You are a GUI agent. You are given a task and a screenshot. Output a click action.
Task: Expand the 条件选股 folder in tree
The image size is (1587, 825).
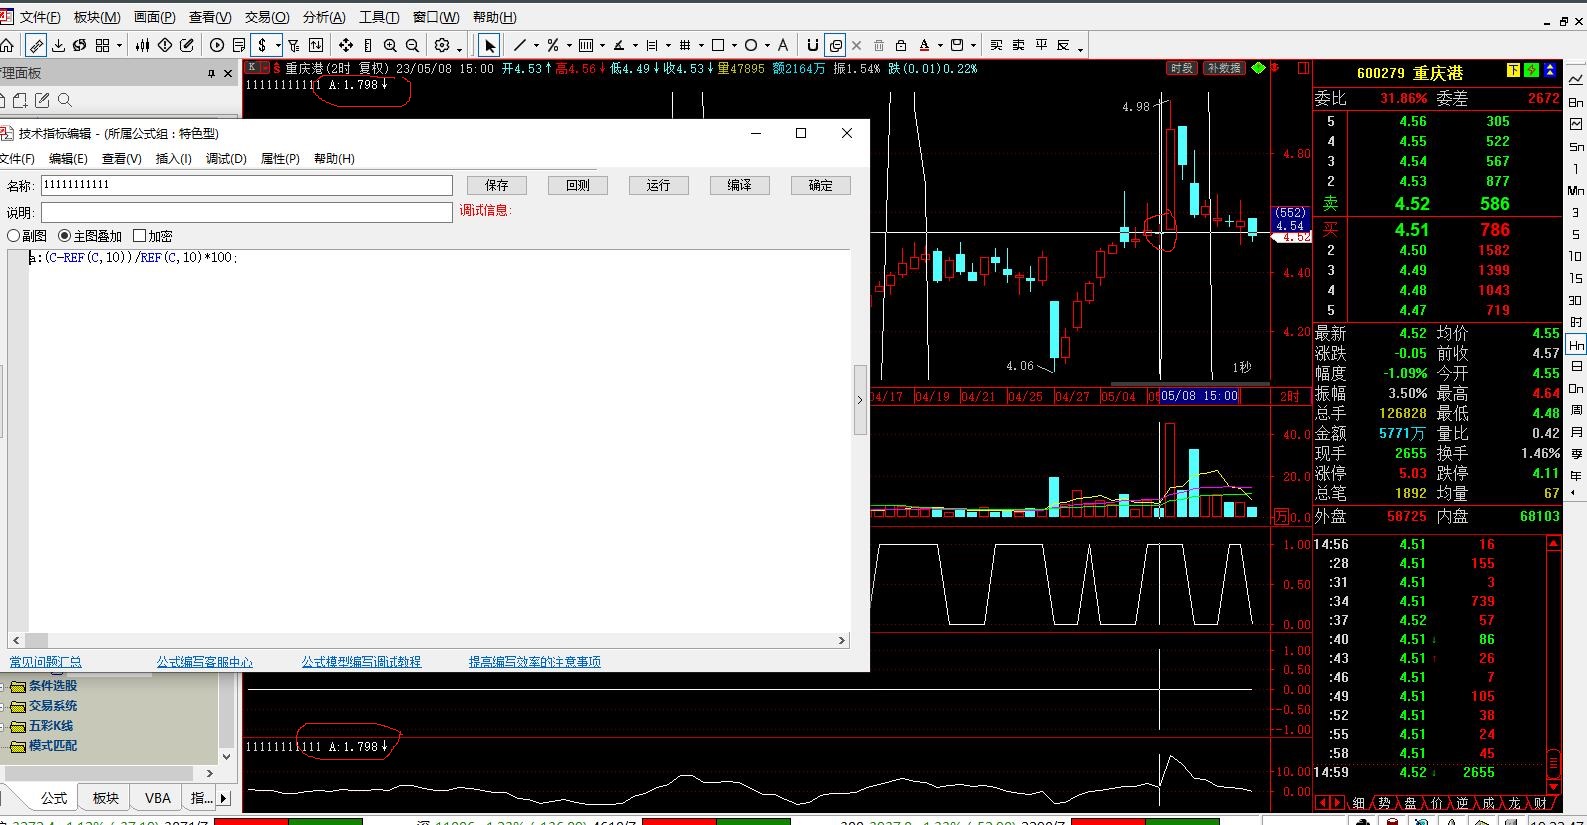pyautogui.click(x=52, y=686)
